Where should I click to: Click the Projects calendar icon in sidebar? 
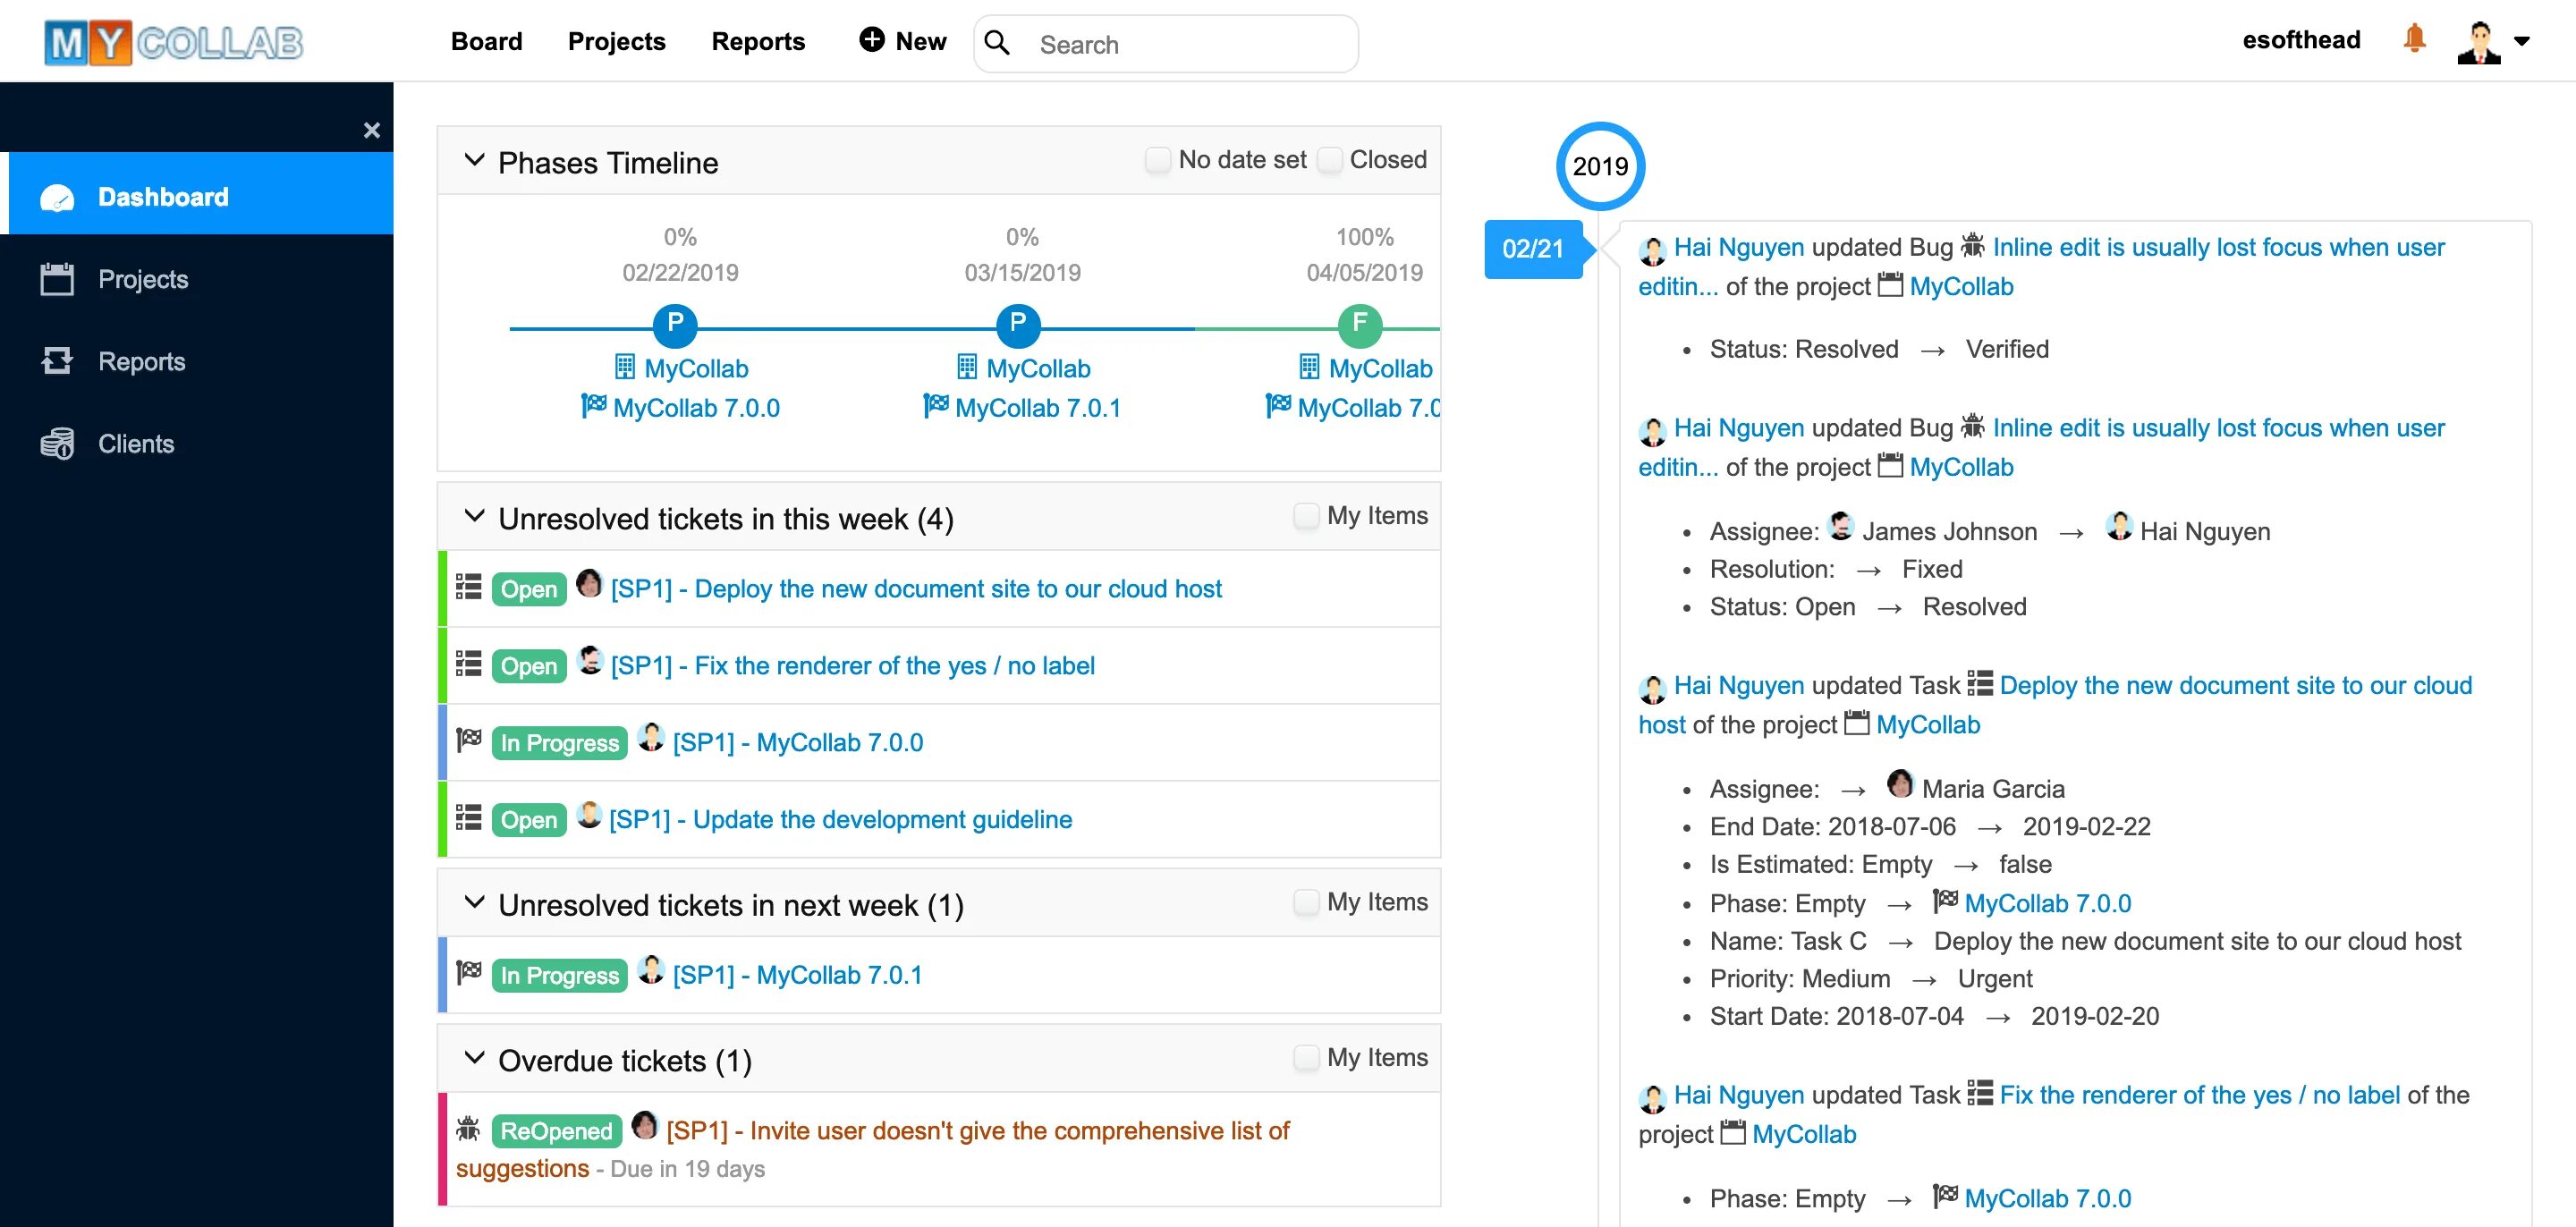(x=57, y=279)
